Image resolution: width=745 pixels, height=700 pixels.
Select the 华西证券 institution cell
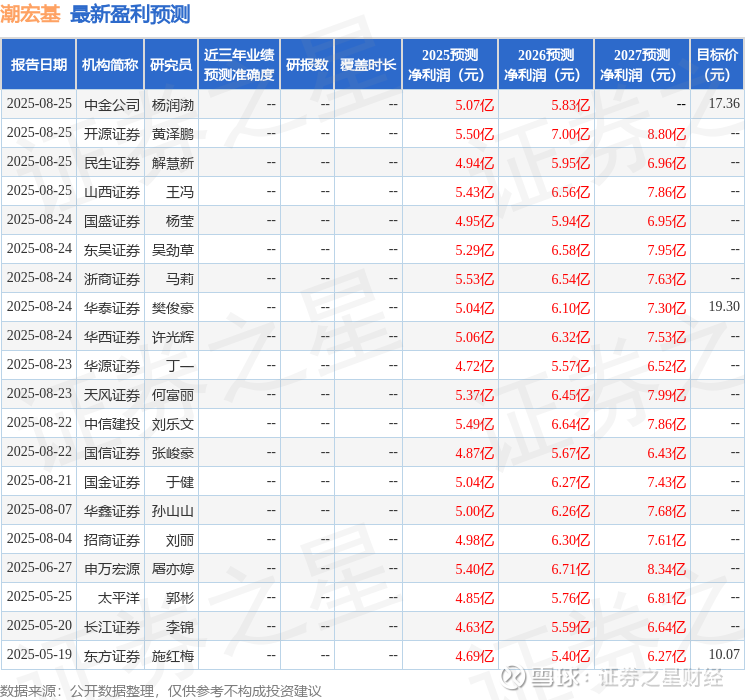pos(112,337)
